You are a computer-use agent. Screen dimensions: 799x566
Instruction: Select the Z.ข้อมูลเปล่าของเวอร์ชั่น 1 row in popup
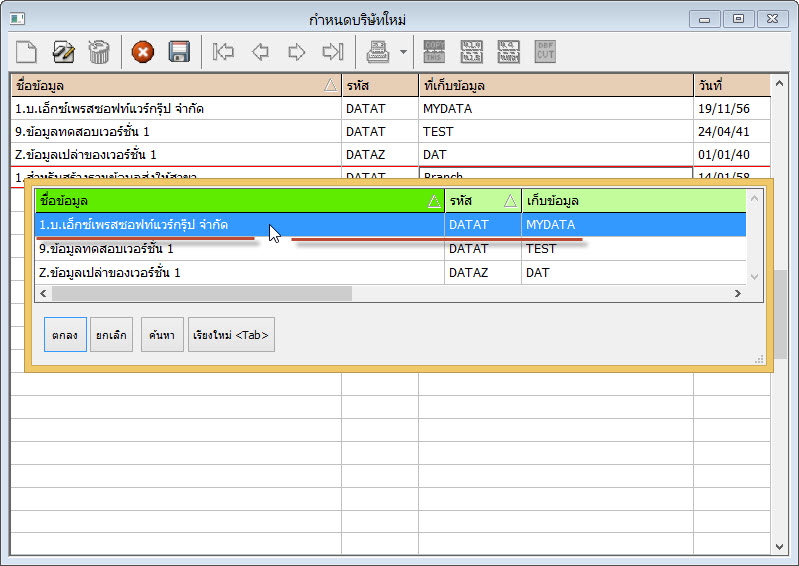(239, 273)
